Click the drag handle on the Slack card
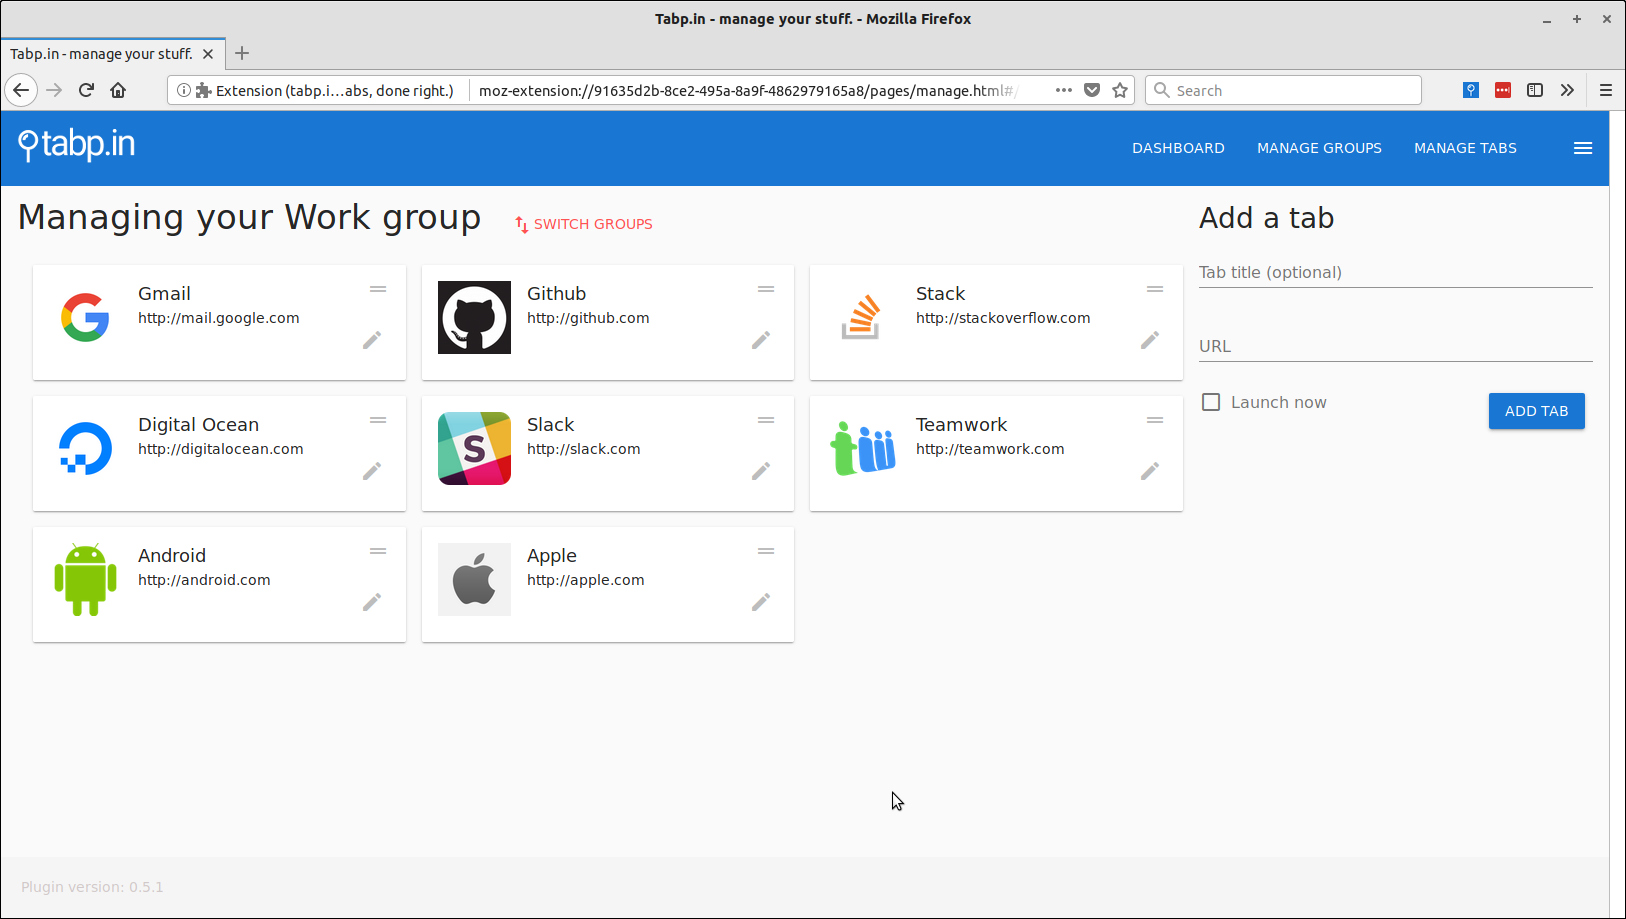The width and height of the screenshot is (1626, 919). (766, 420)
